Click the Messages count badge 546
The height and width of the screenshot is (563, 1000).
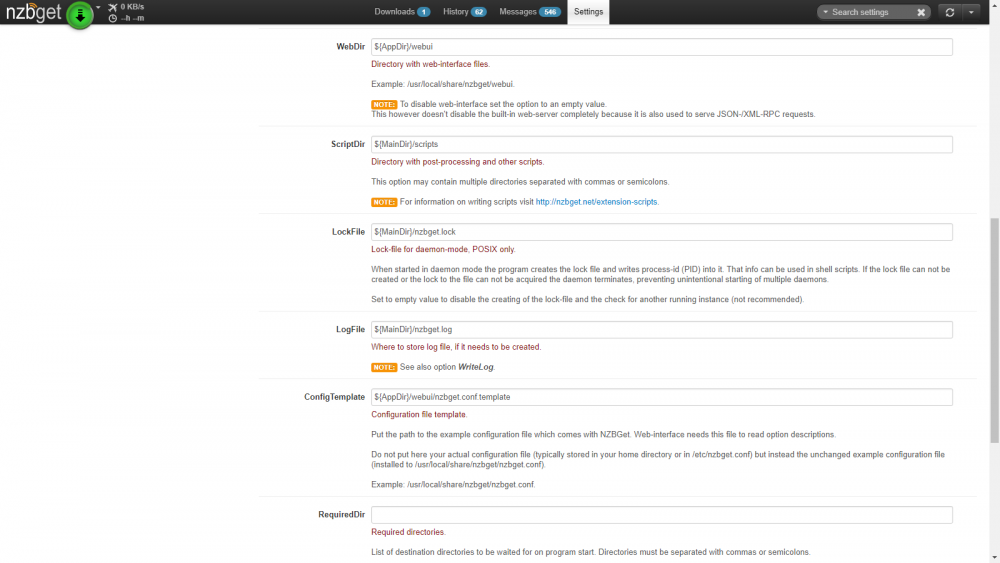[x=550, y=12]
